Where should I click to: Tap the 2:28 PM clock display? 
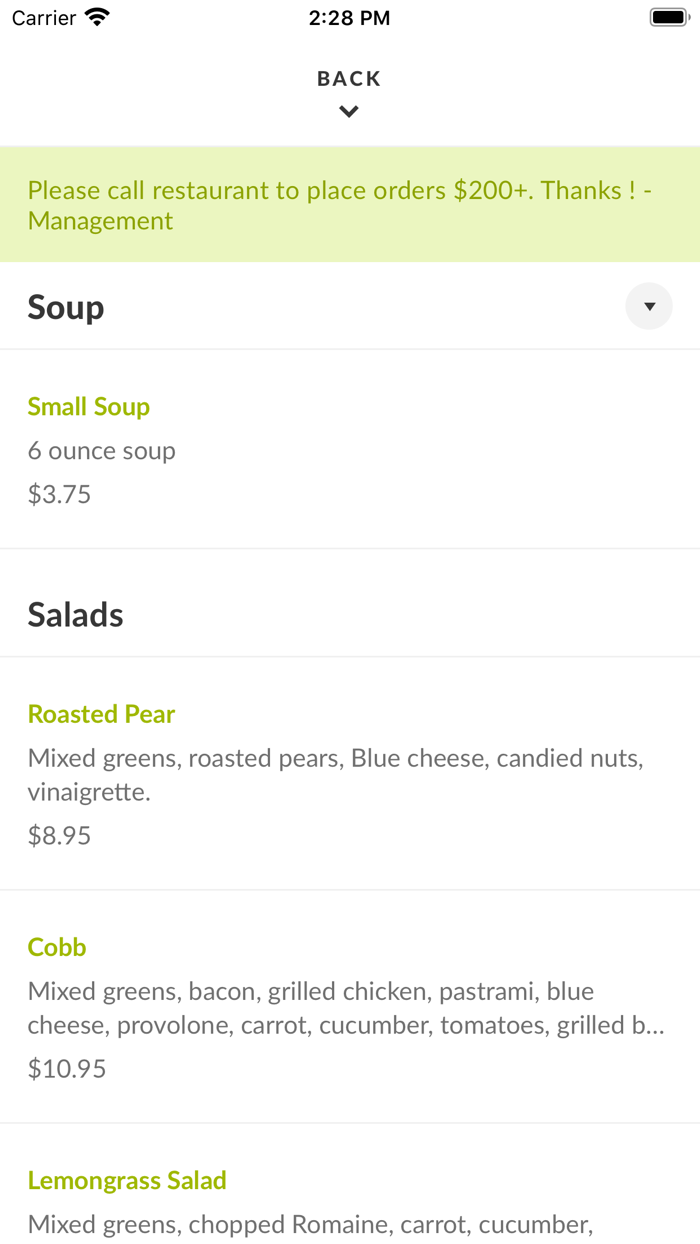pos(349,17)
